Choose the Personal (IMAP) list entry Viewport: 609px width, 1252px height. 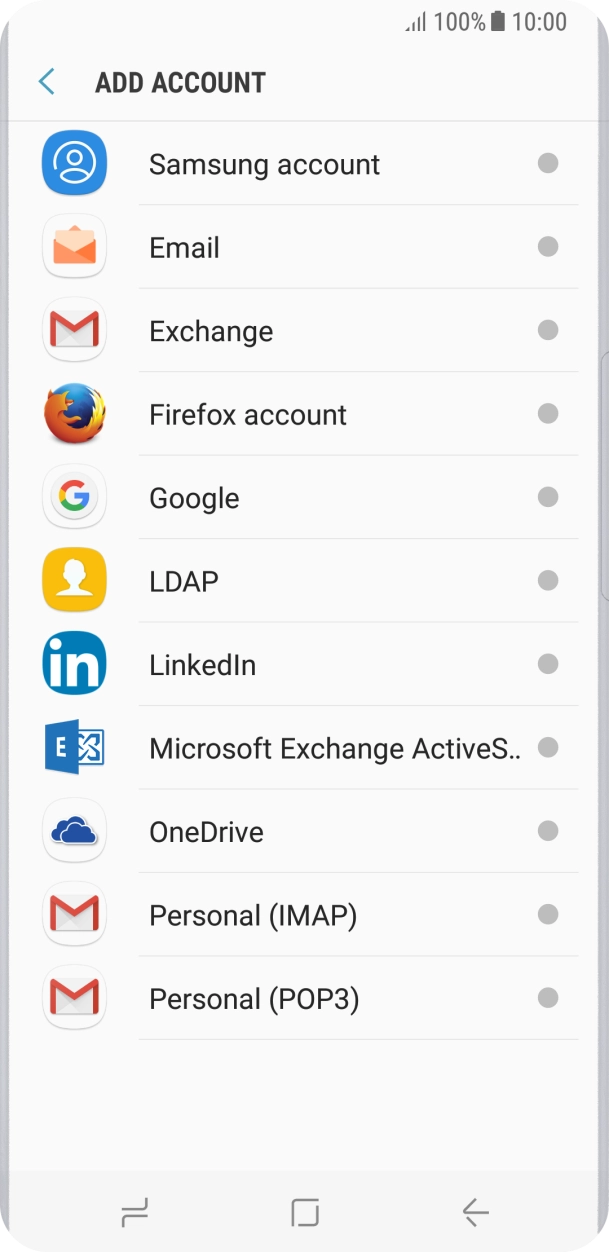[253, 915]
